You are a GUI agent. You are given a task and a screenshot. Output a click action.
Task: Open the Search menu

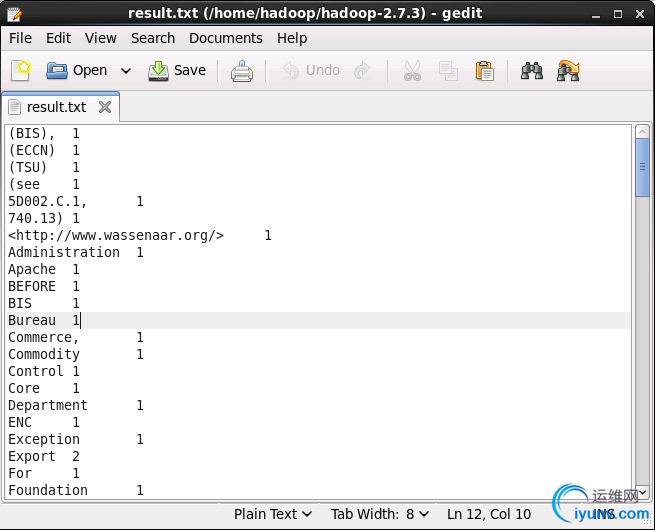tap(153, 38)
